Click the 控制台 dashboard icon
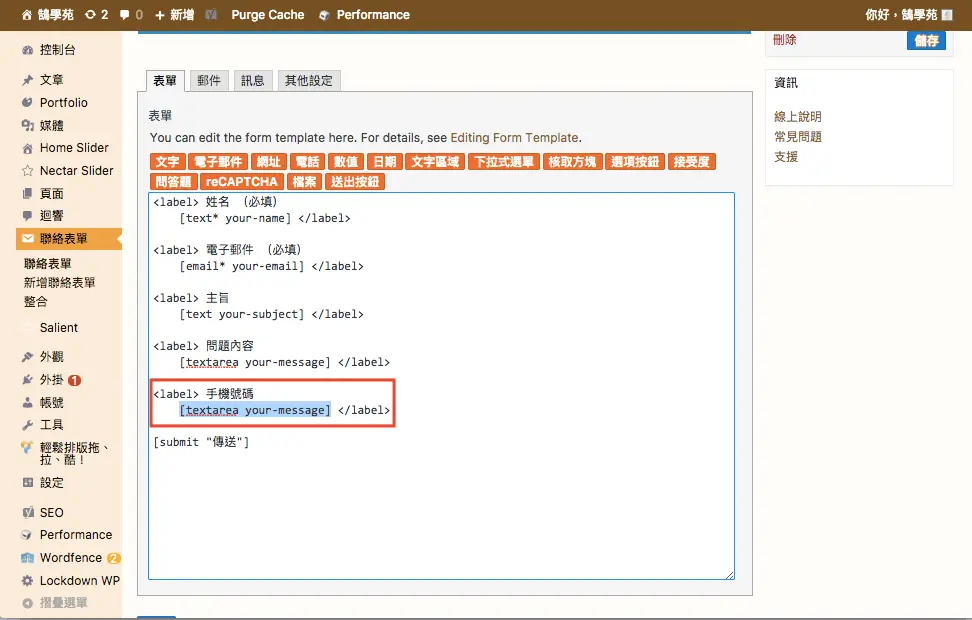972x620 pixels. (27, 50)
